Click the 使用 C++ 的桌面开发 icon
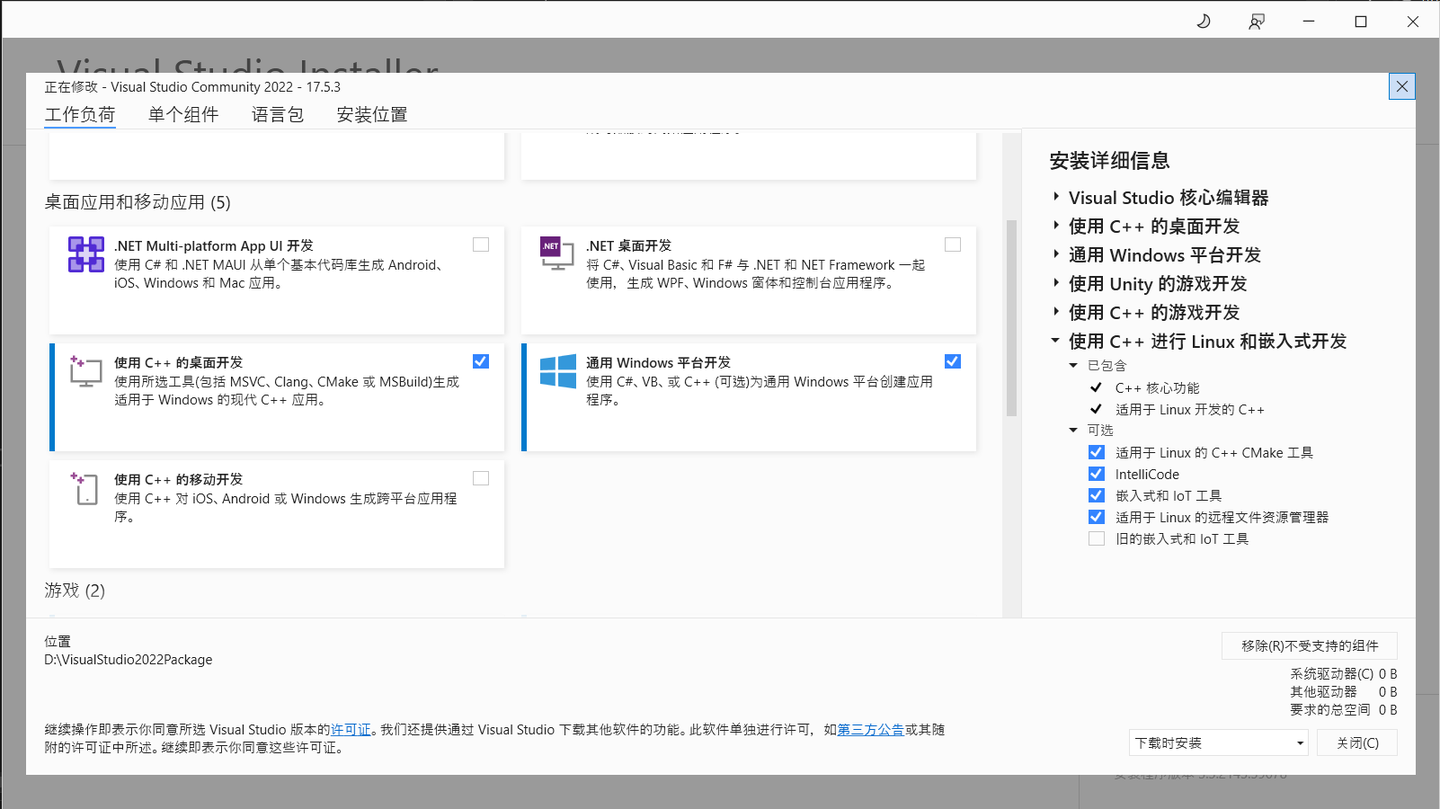Screen dimensions: 1440x809 click(x=85, y=371)
